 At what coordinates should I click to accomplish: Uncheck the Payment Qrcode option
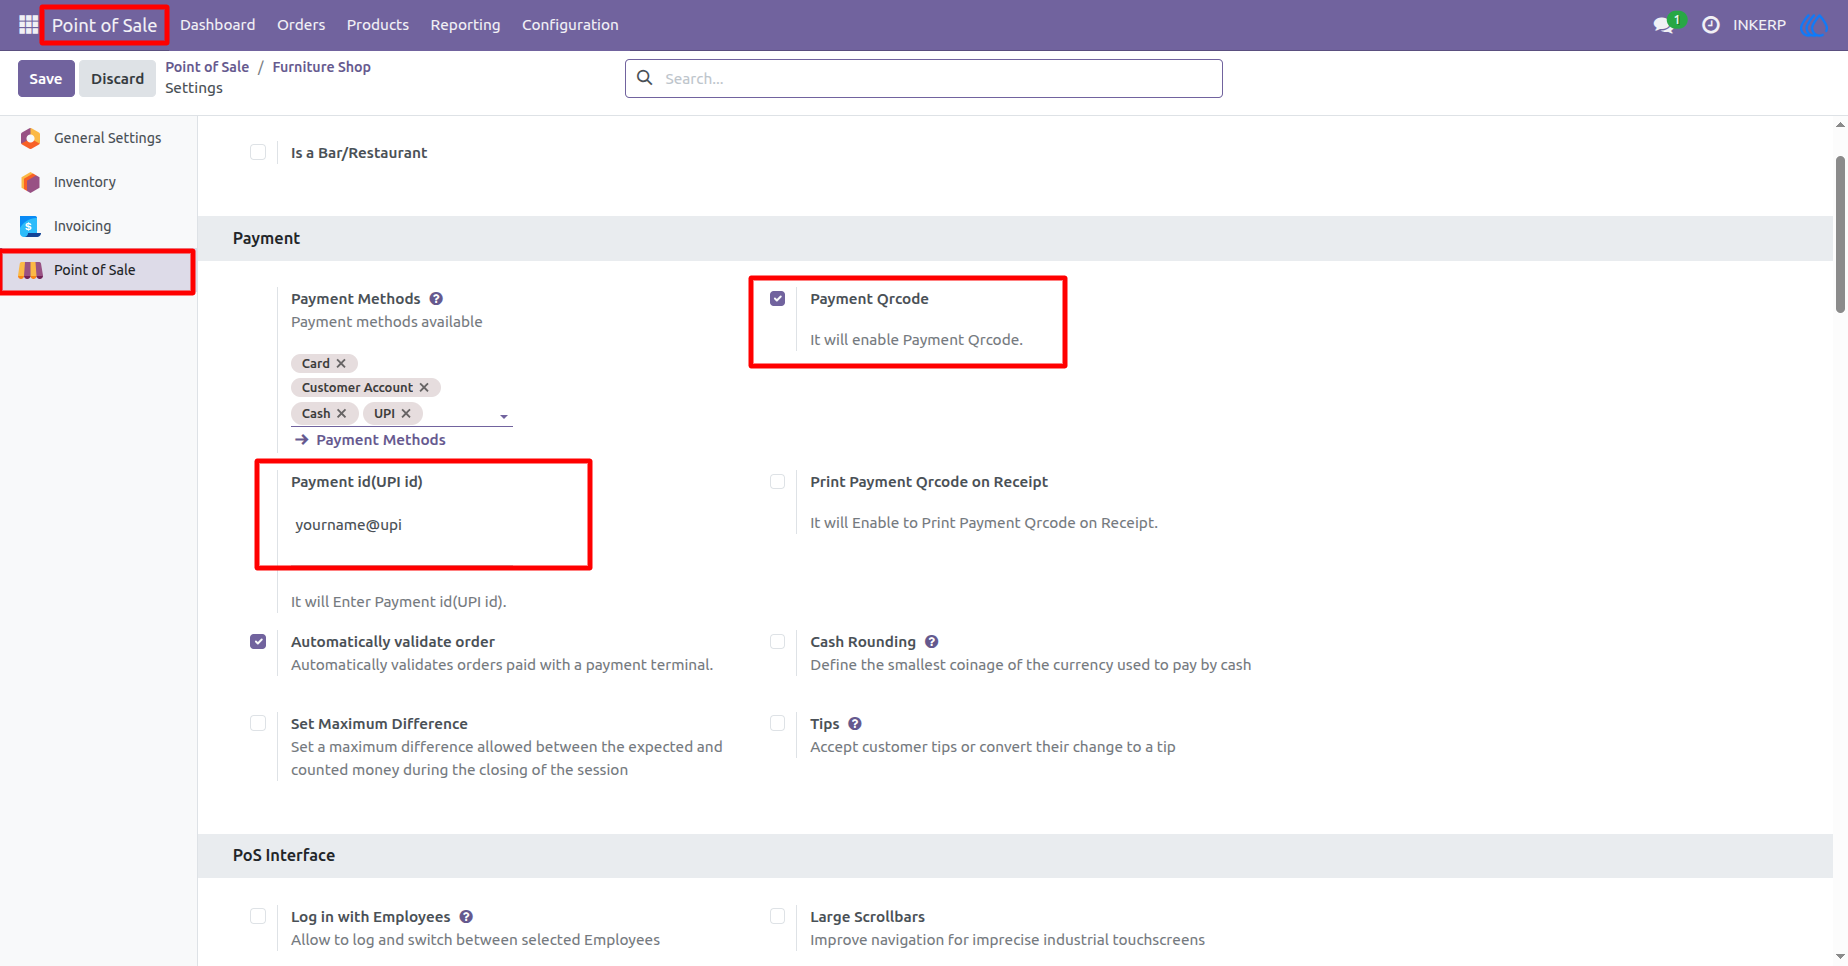(x=777, y=298)
